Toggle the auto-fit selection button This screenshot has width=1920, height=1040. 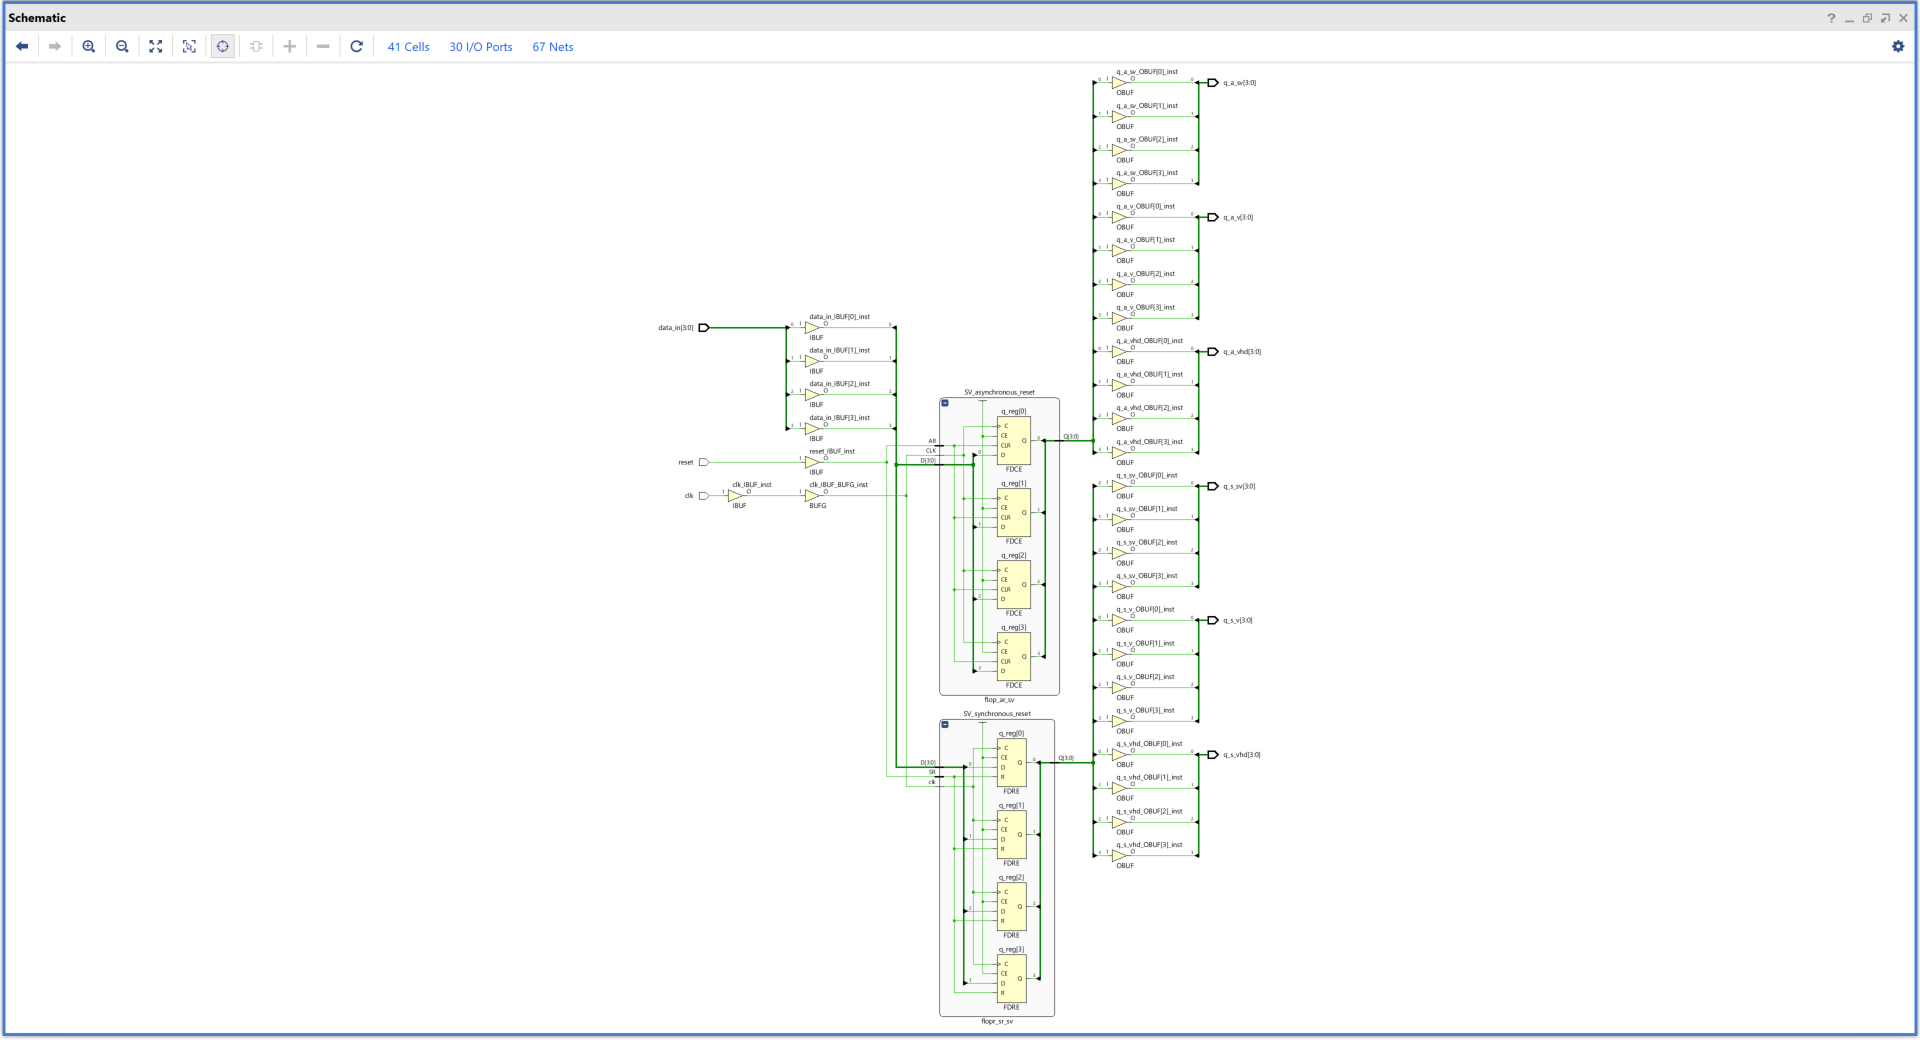pos(223,46)
